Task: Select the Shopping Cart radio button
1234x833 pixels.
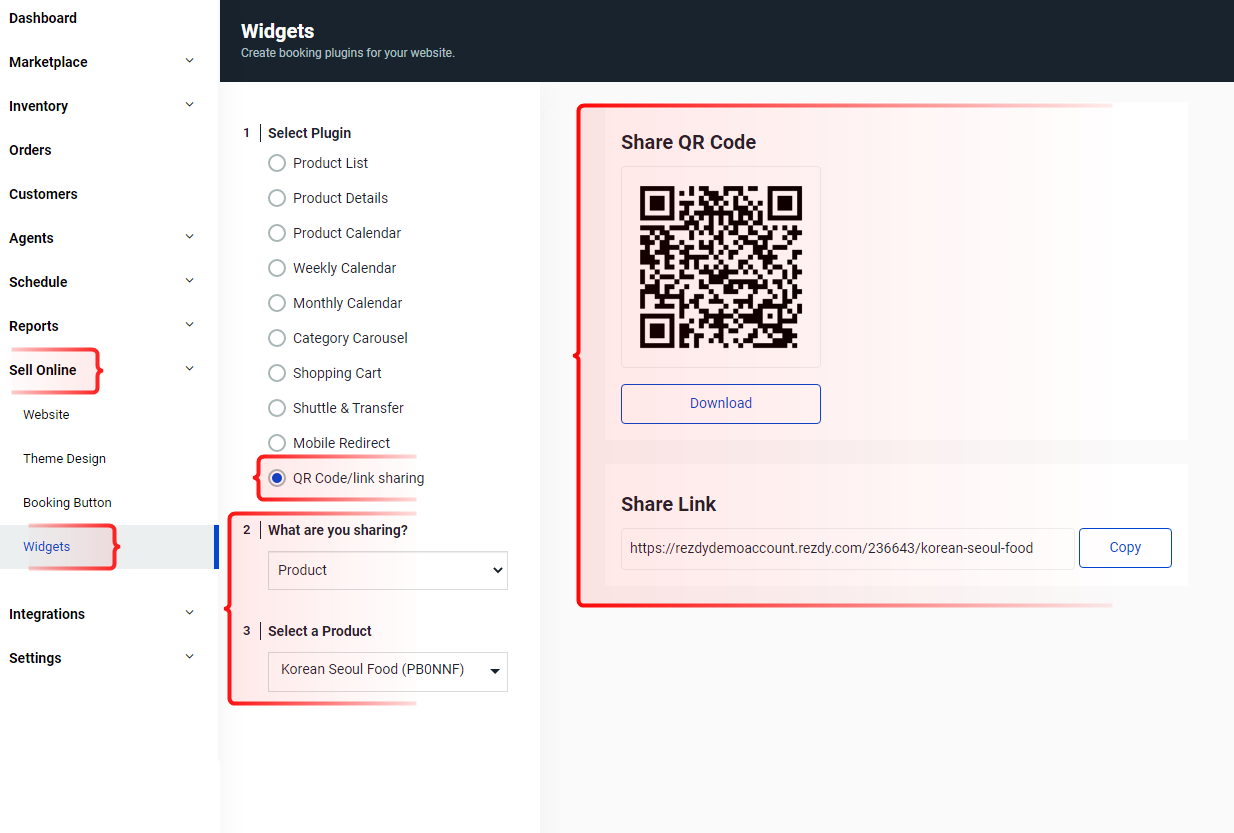Action: click(277, 373)
